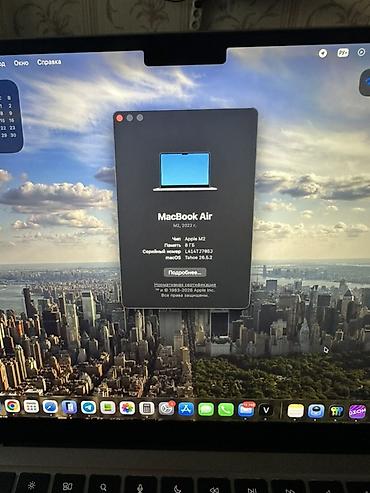This screenshot has width=370, height=493.
Task: Click the "8 ГБ" memory value
Action: (x=190, y=245)
